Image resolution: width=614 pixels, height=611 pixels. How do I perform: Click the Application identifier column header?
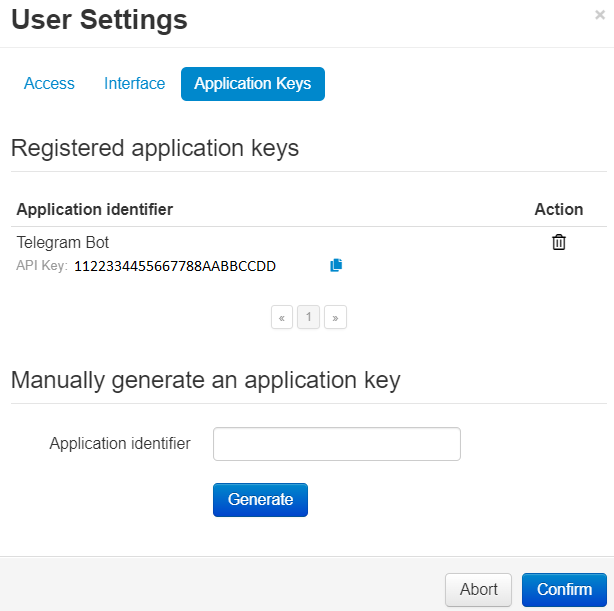pos(95,209)
